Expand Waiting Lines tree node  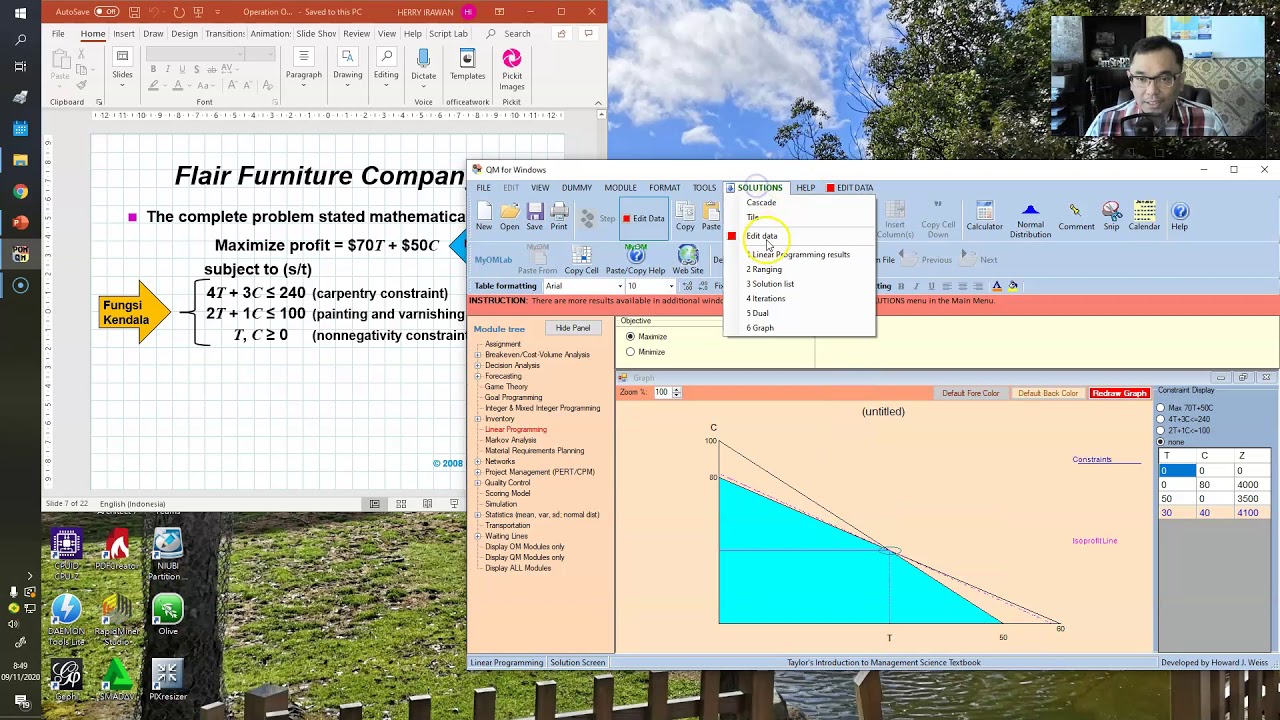[x=478, y=536]
